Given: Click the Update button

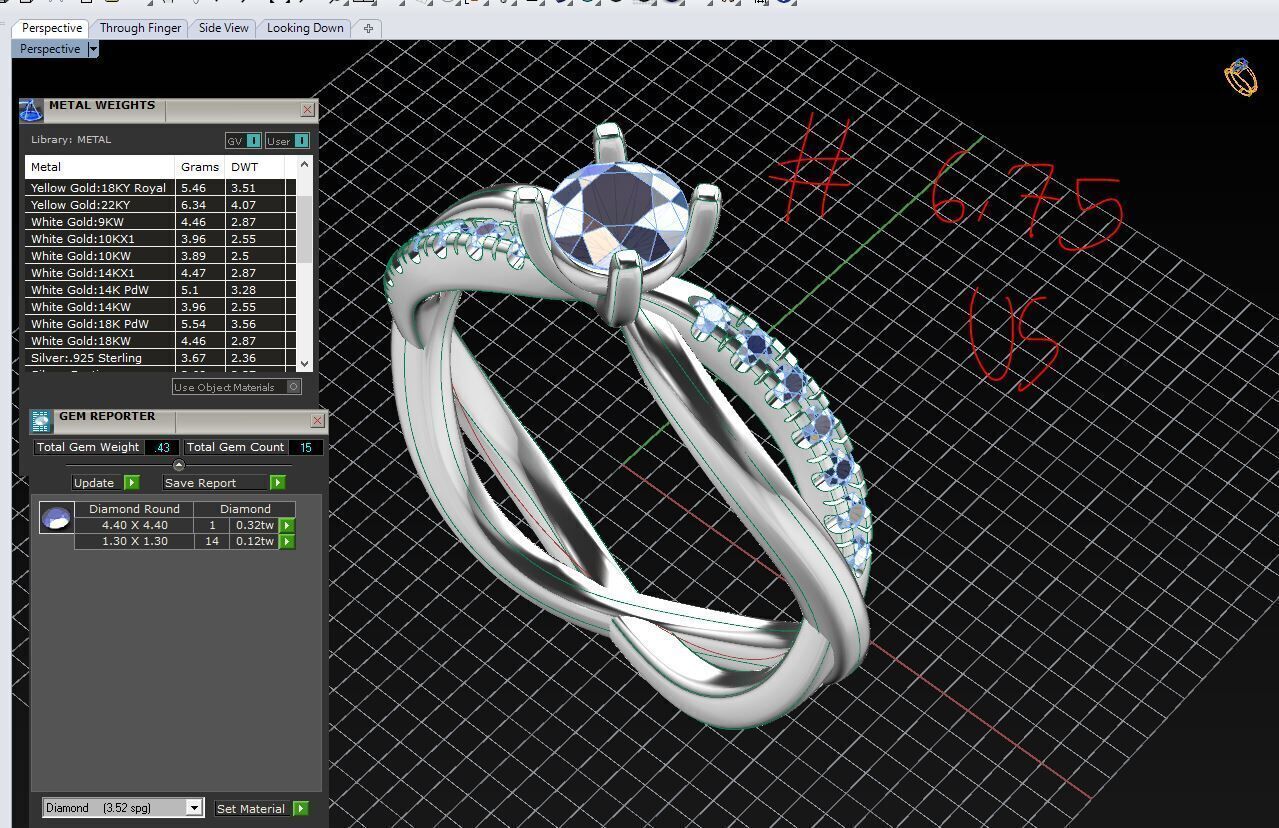Looking at the screenshot, I should 105,483.
